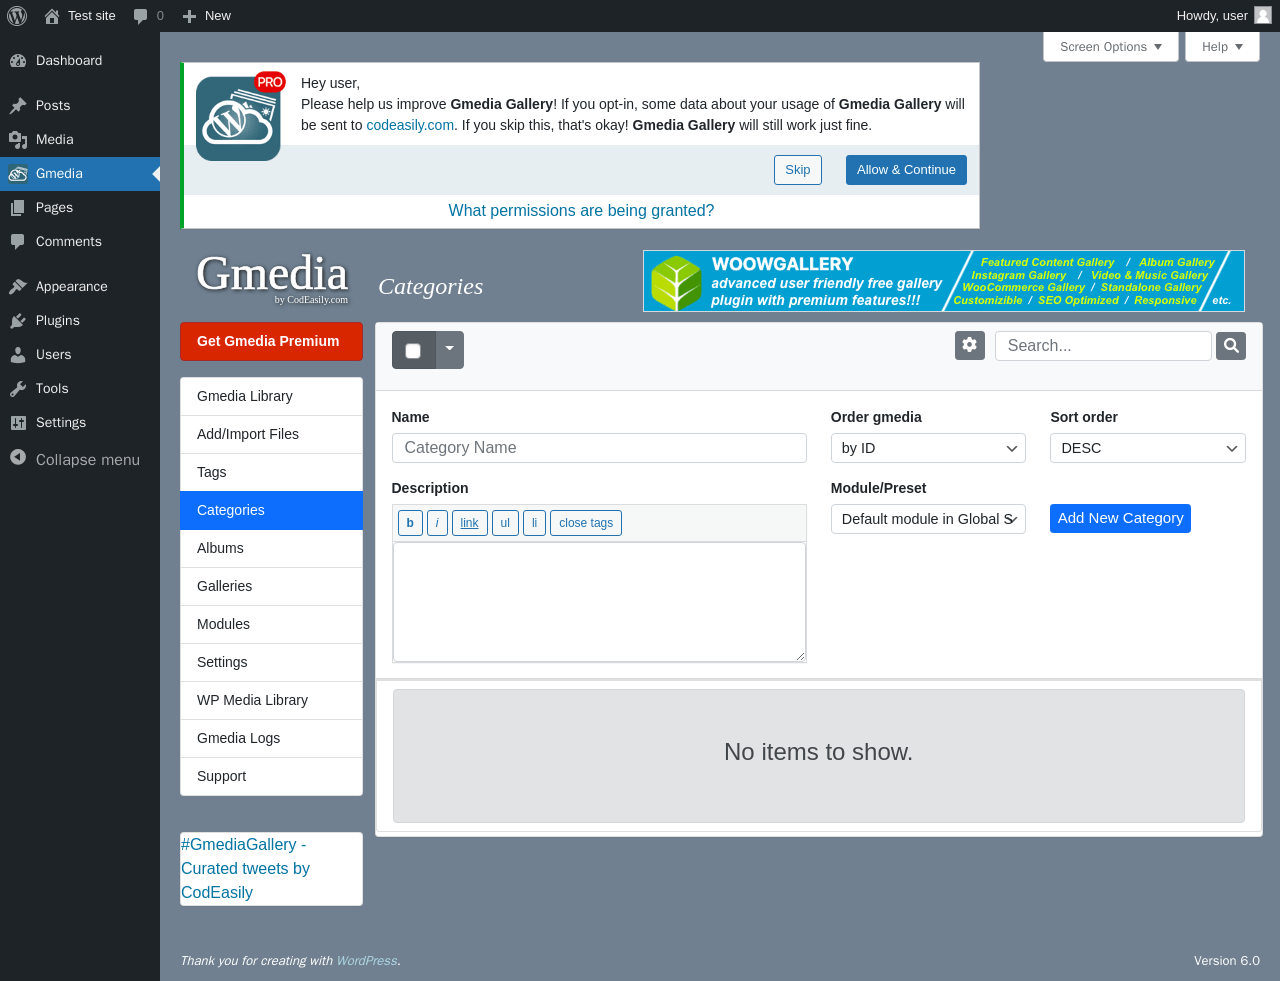Select the Categories menu item
Image resolution: width=1280 pixels, height=981 pixels.
tap(271, 510)
